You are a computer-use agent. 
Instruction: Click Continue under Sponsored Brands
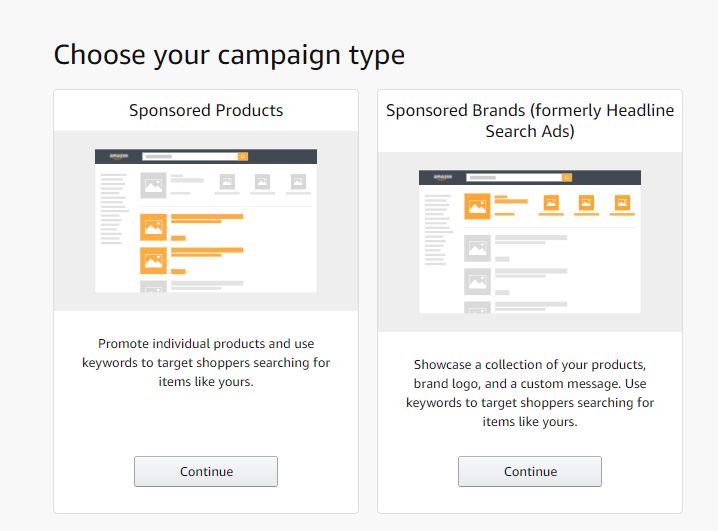pos(530,471)
